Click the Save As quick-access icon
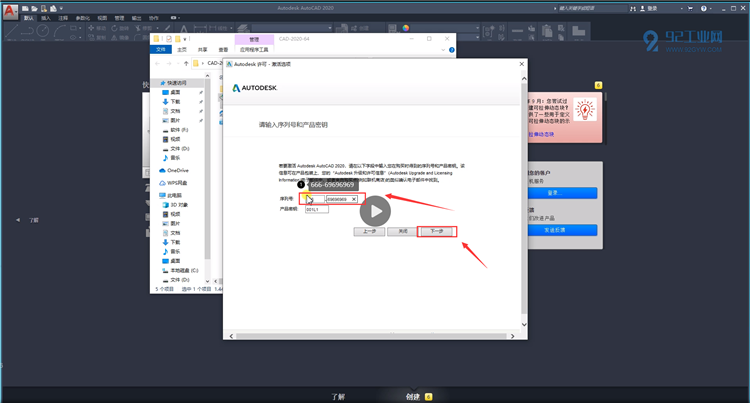750x403 pixels. coord(53,9)
